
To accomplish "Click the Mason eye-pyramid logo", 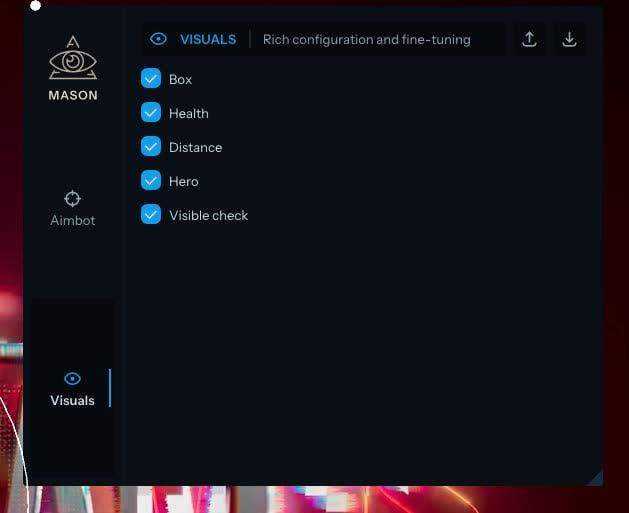I will pos(73,57).
